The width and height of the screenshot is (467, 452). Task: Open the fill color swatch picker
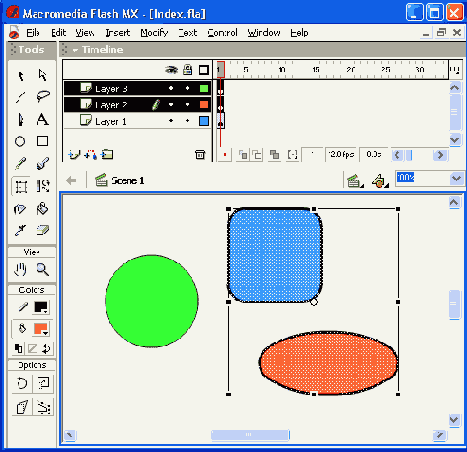[41, 329]
